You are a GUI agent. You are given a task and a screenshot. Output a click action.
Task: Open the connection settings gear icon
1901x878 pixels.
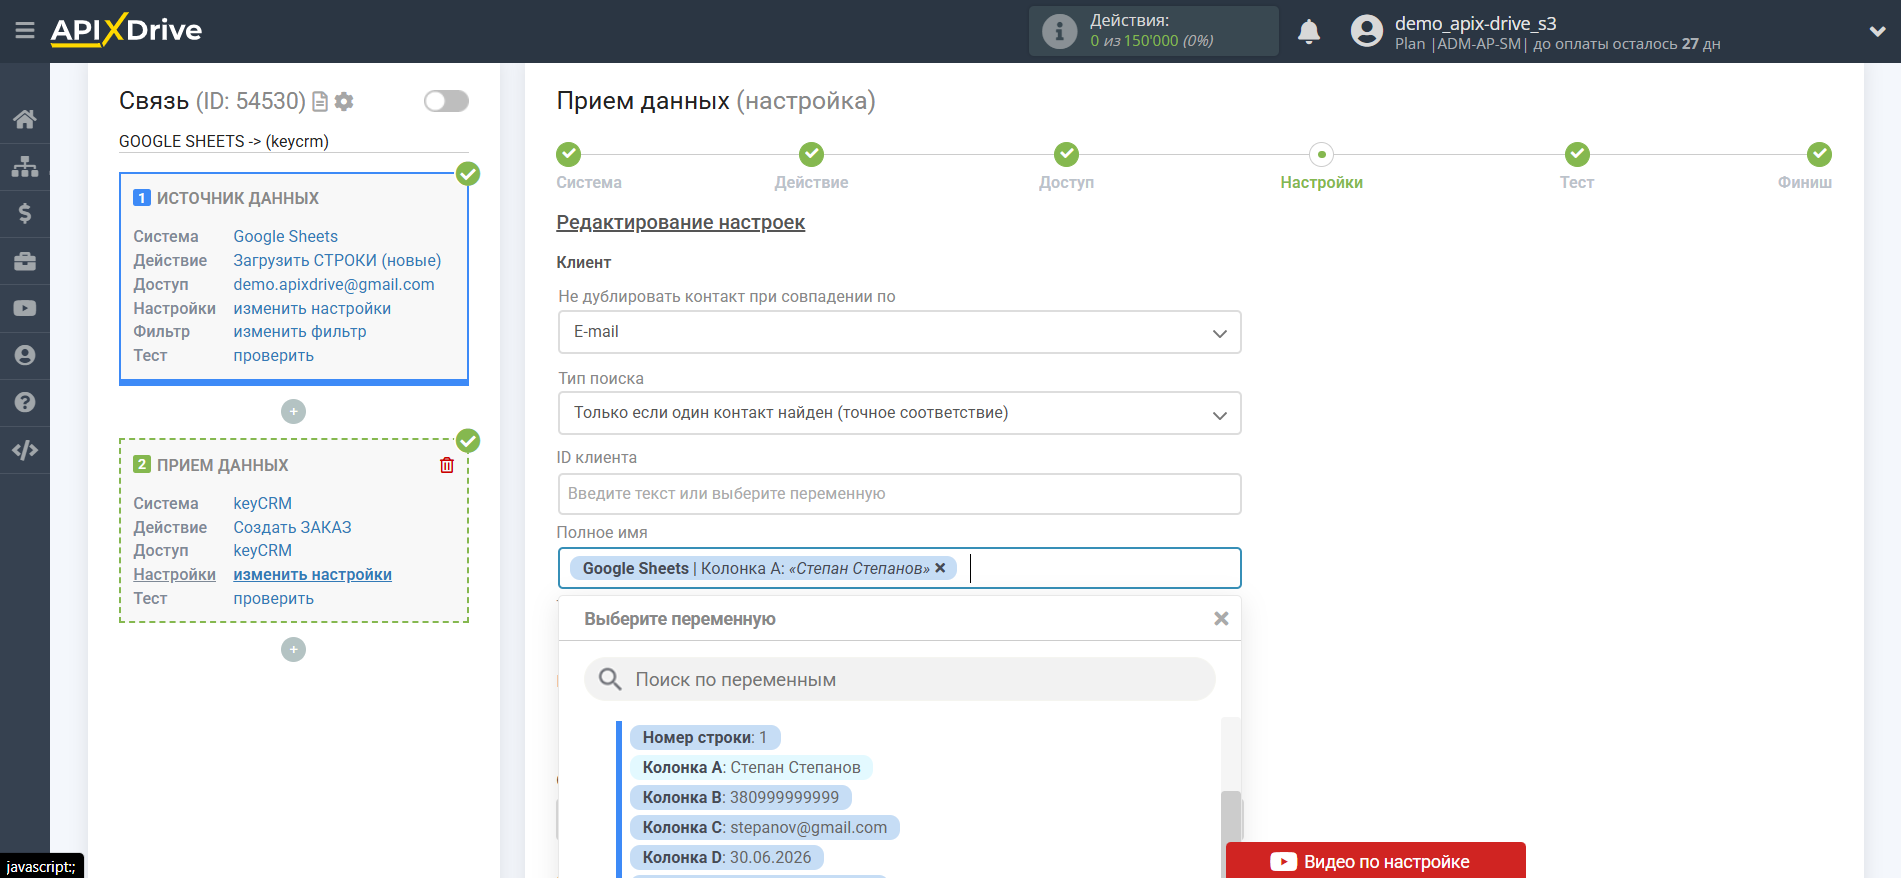click(x=344, y=101)
